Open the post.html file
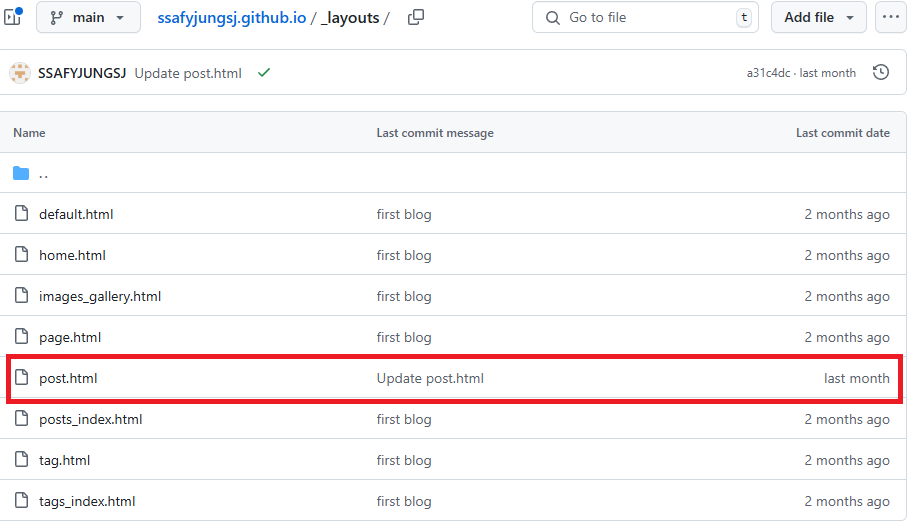 point(68,378)
